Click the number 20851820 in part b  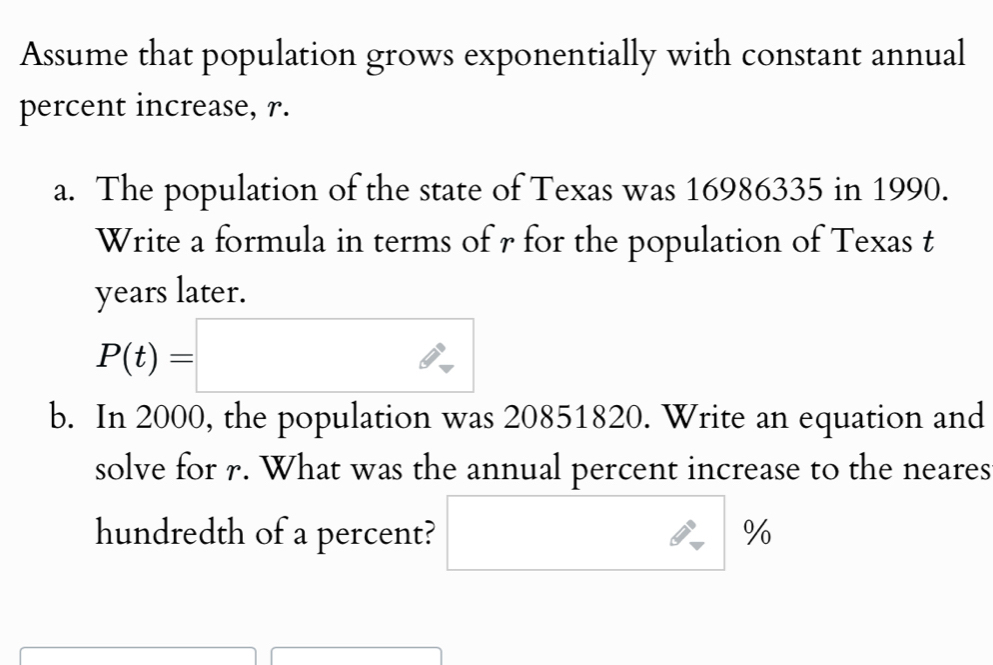[572, 417]
